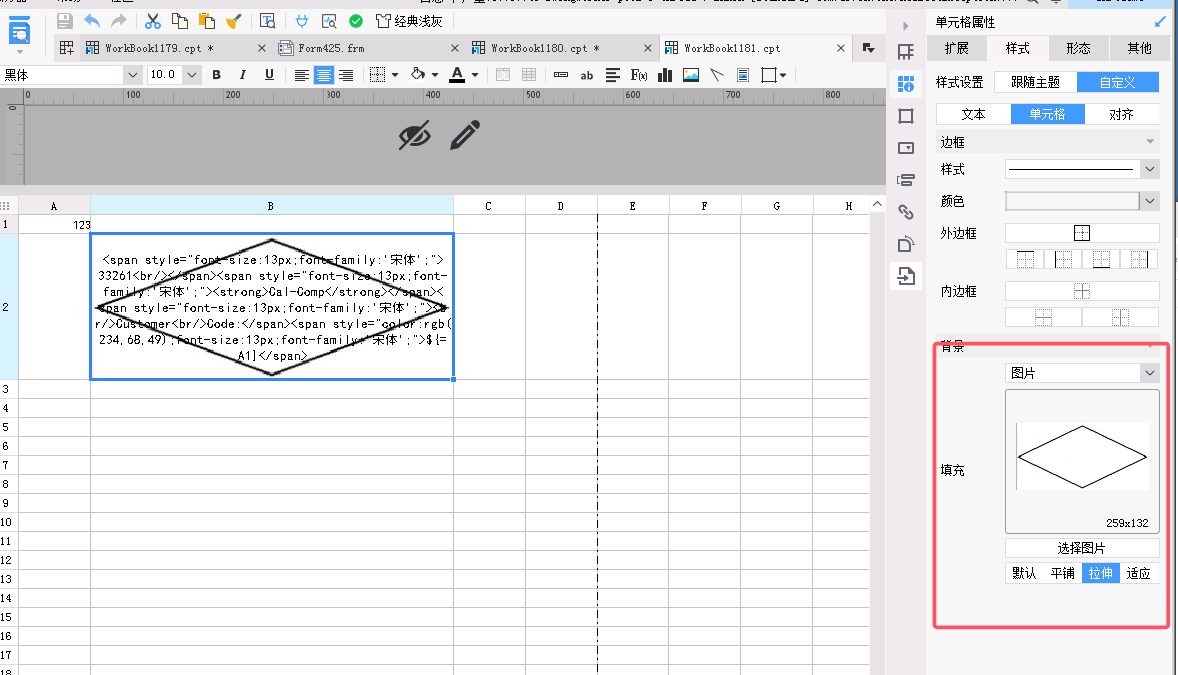Switch to Form425.frm tab

tap(331, 48)
